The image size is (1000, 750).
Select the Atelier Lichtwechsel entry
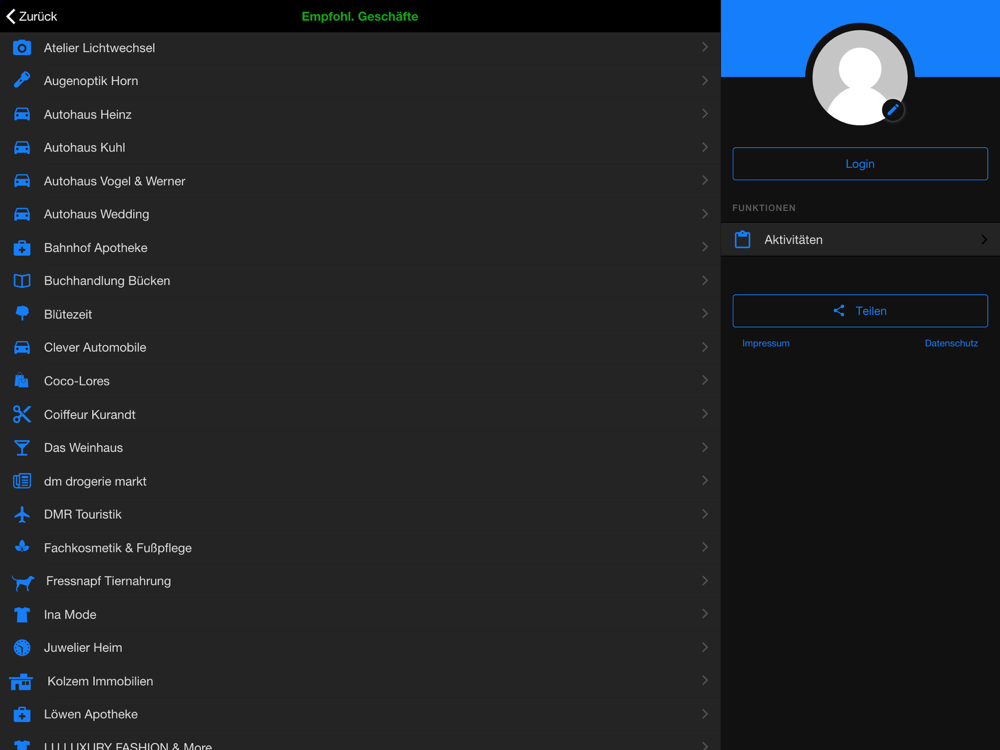click(360, 48)
